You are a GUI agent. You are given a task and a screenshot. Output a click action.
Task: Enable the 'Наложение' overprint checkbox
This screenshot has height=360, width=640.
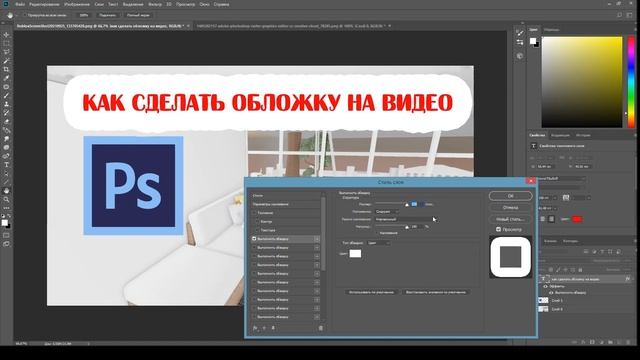click(x=378, y=233)
